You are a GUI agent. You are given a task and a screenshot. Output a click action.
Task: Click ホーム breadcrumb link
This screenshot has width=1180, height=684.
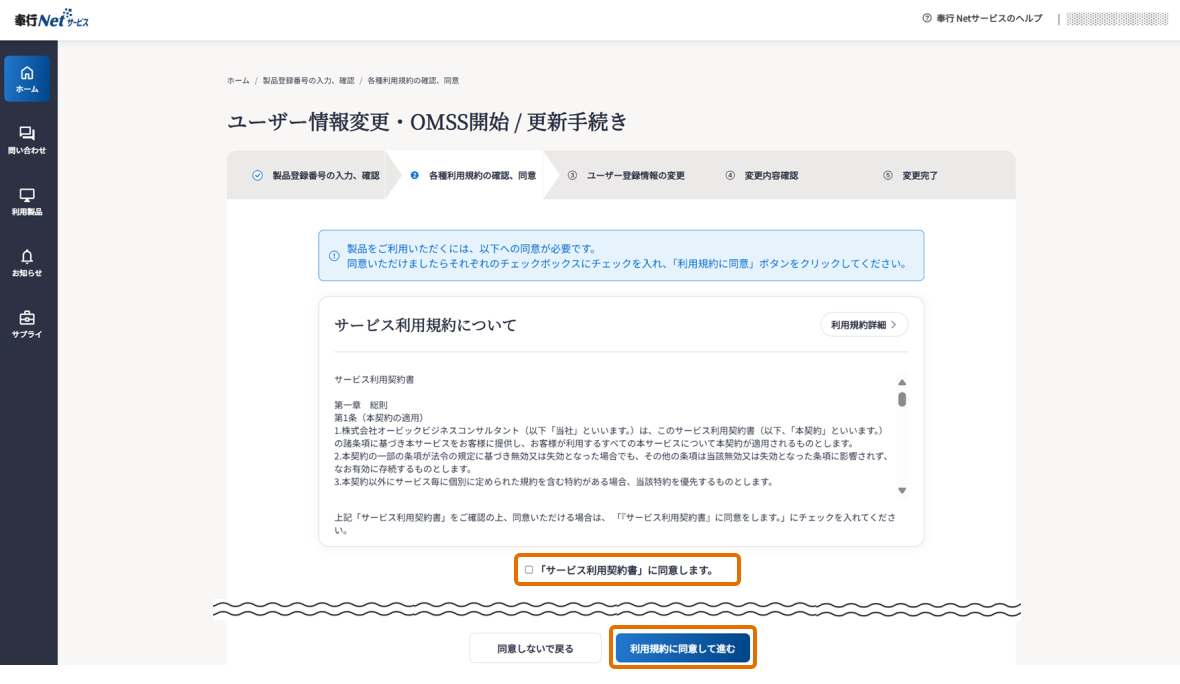tap(238, 80)
